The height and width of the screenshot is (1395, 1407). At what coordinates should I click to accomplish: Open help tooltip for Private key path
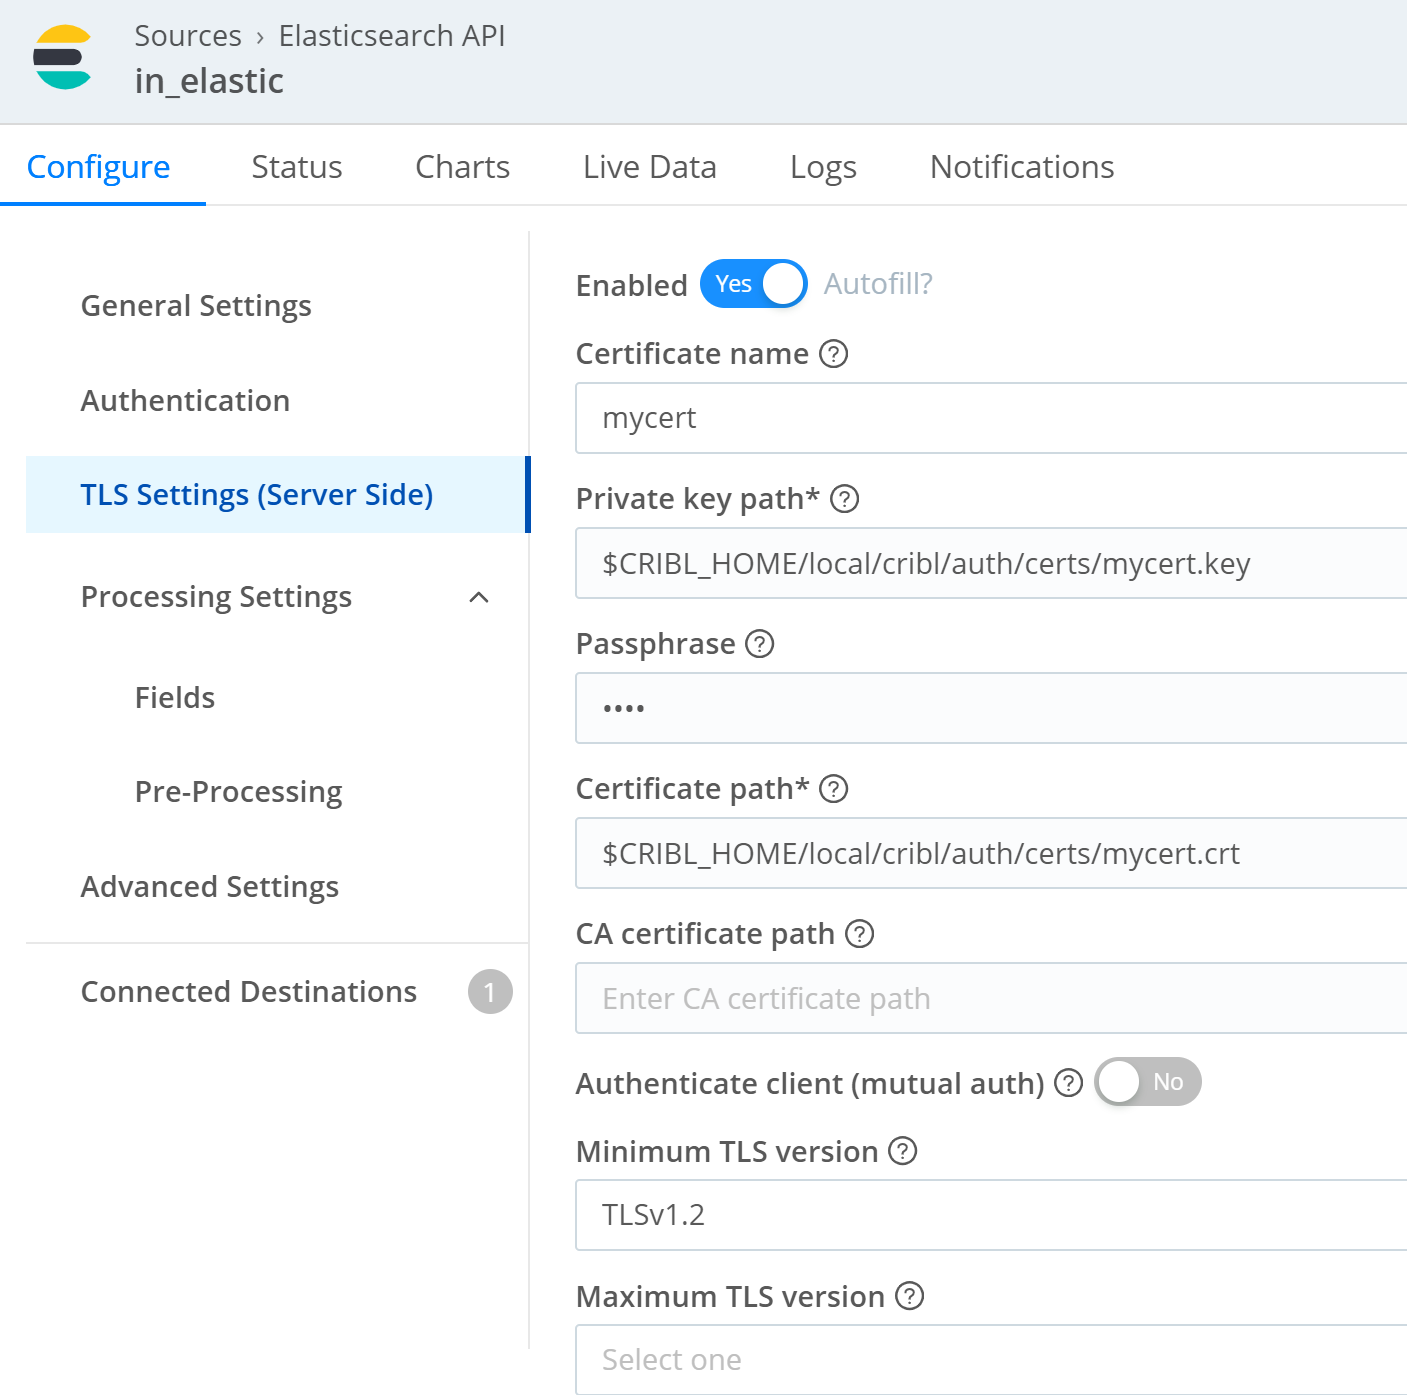click(x=845, y=499)
